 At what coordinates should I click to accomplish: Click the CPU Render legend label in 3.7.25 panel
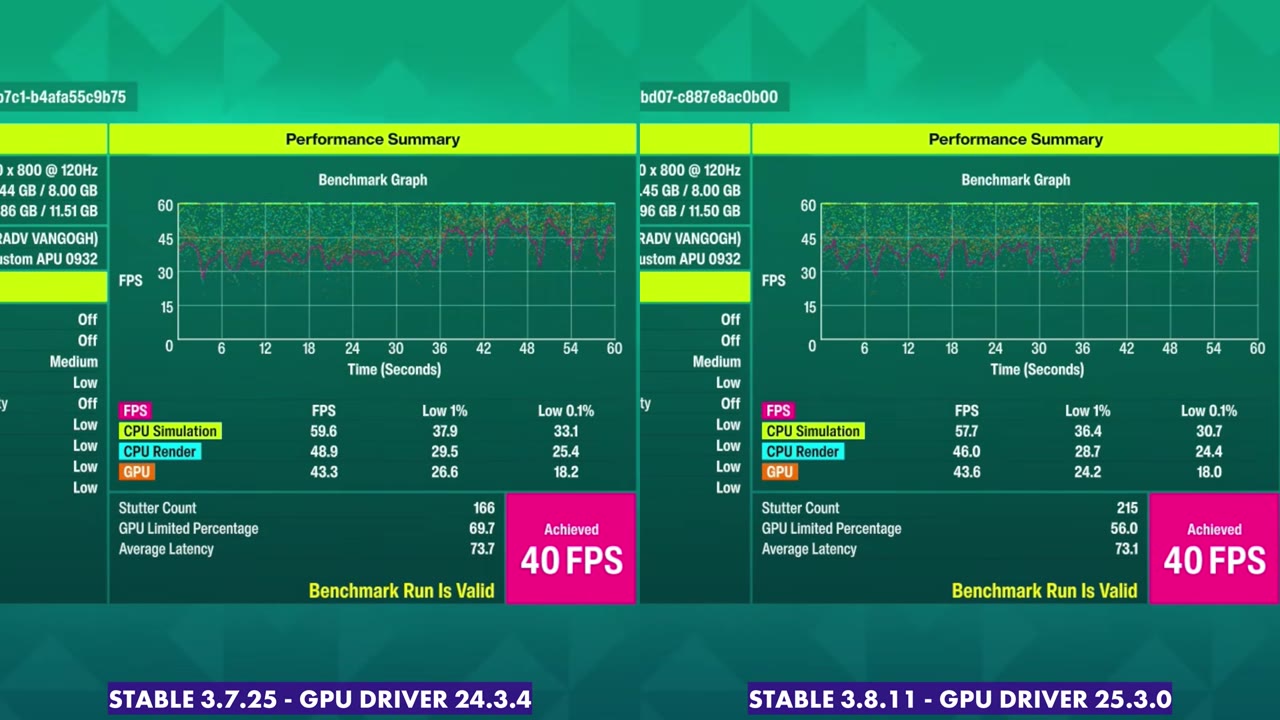click(160, 452)
